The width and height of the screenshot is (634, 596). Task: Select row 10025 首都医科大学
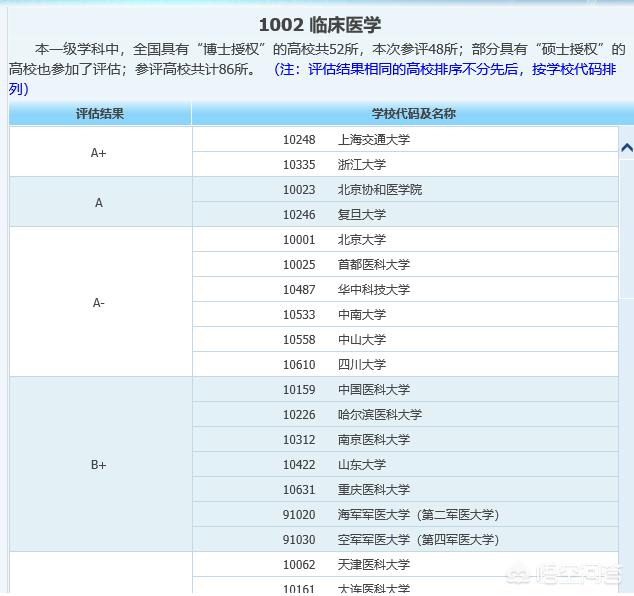[x=405, y=264]
